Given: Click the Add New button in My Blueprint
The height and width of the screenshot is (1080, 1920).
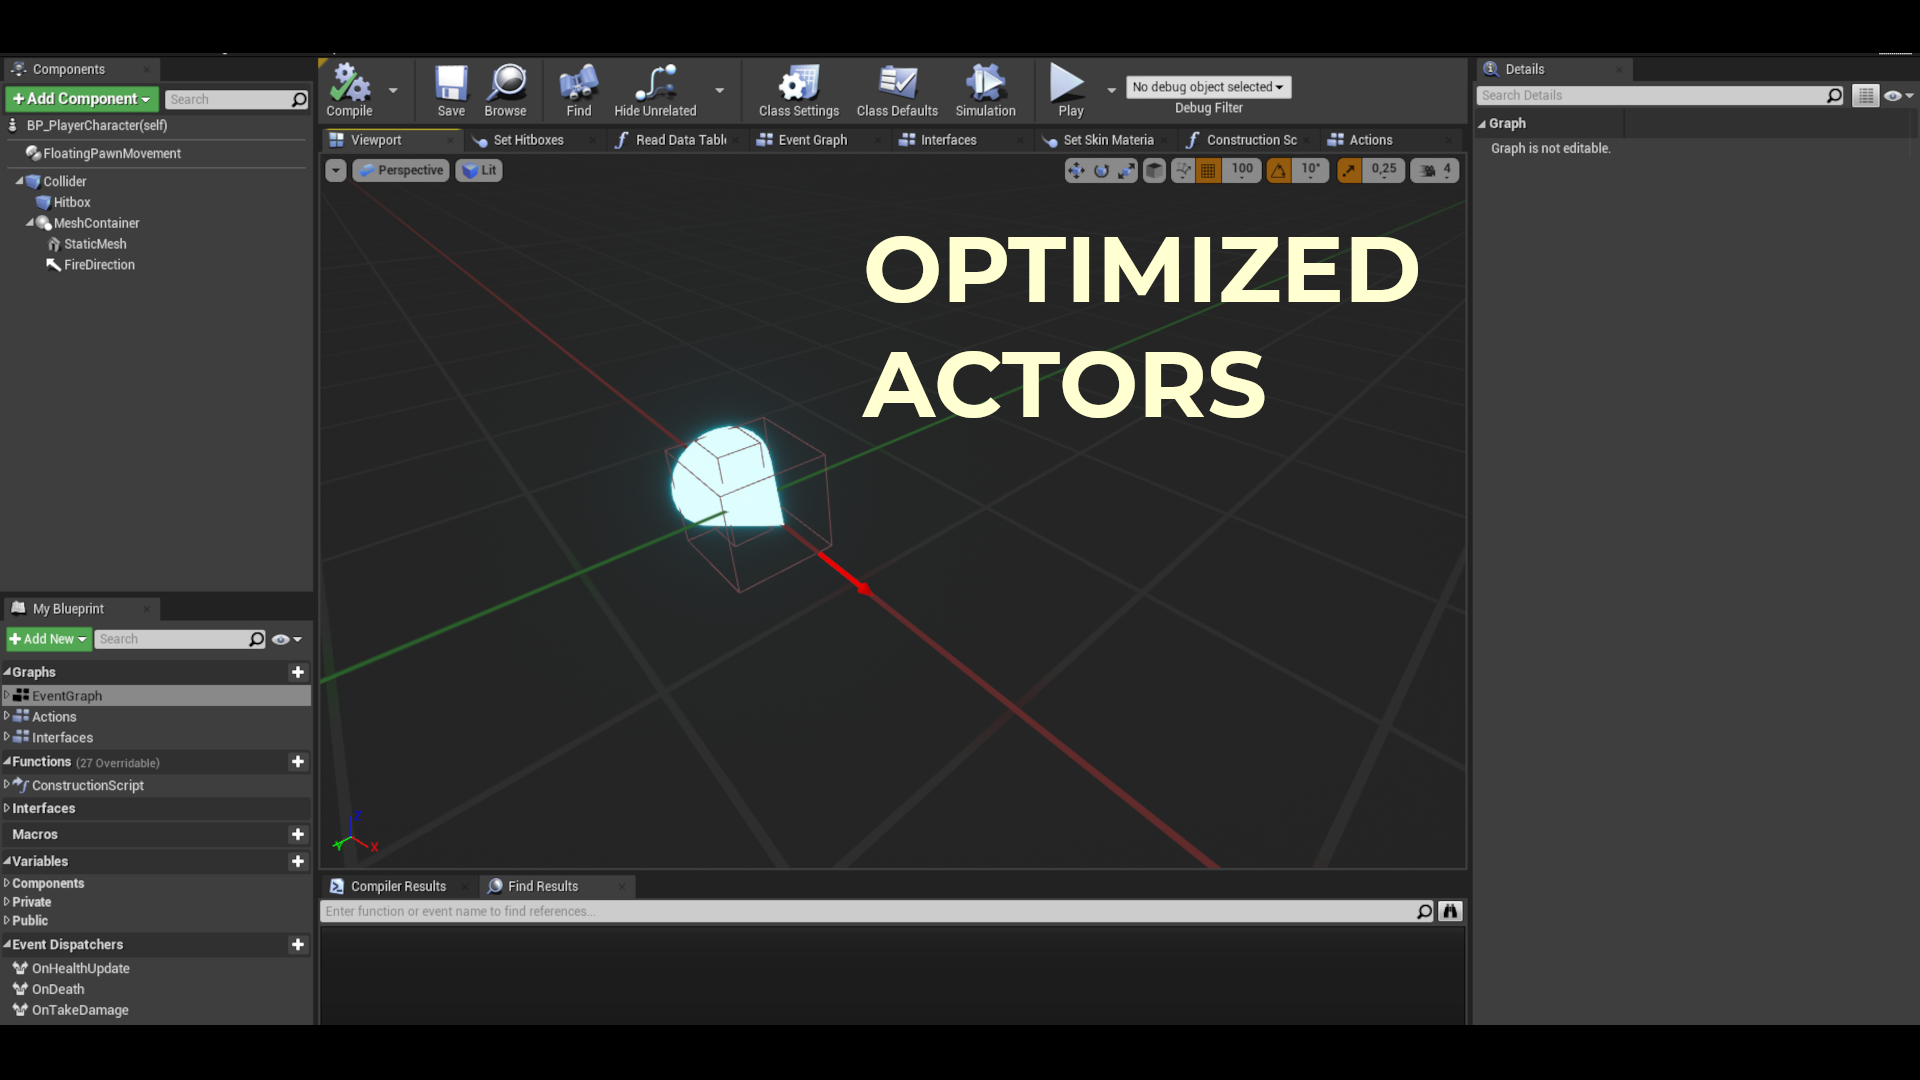Looking at the screenshot, I should point(48,639).
